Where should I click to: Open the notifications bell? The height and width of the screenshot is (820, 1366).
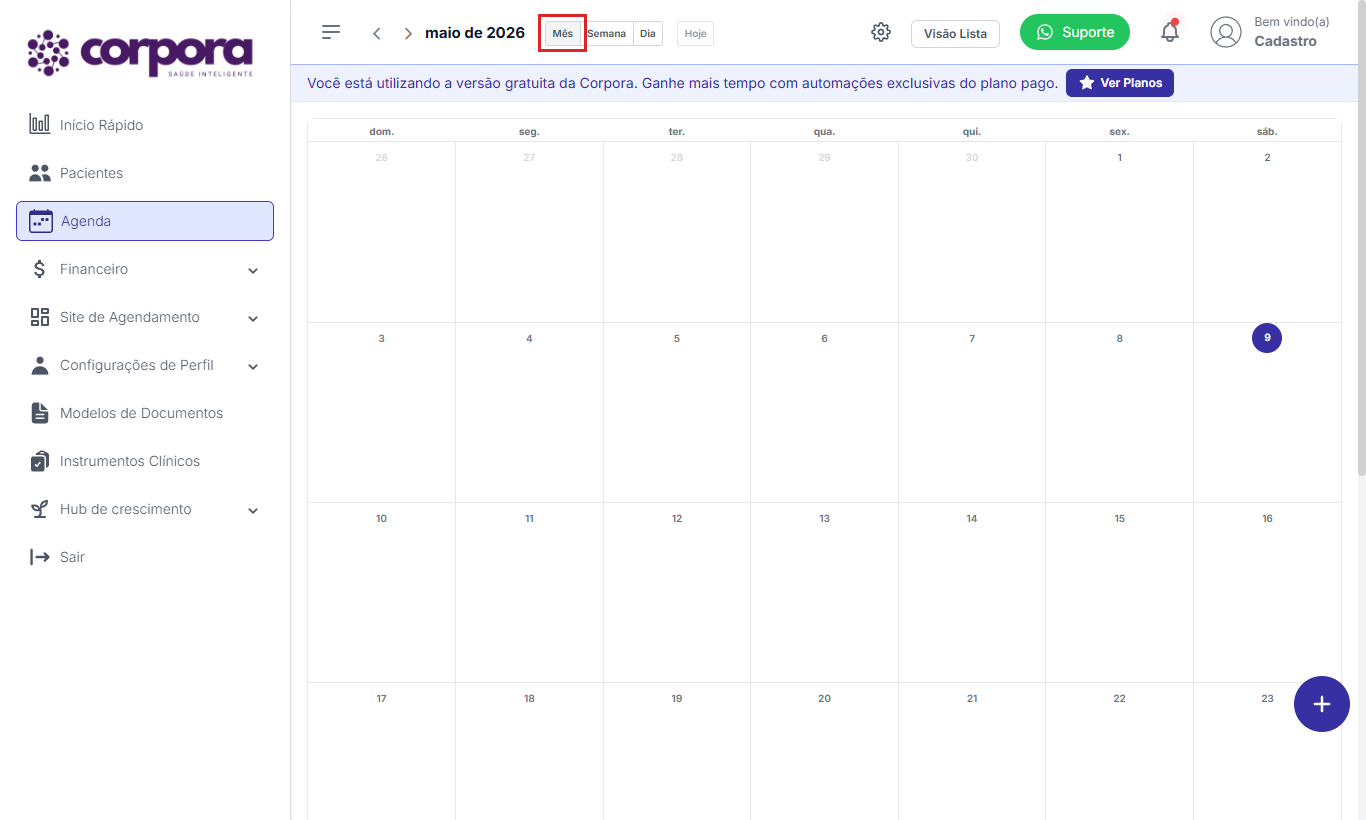point(1170,32)
